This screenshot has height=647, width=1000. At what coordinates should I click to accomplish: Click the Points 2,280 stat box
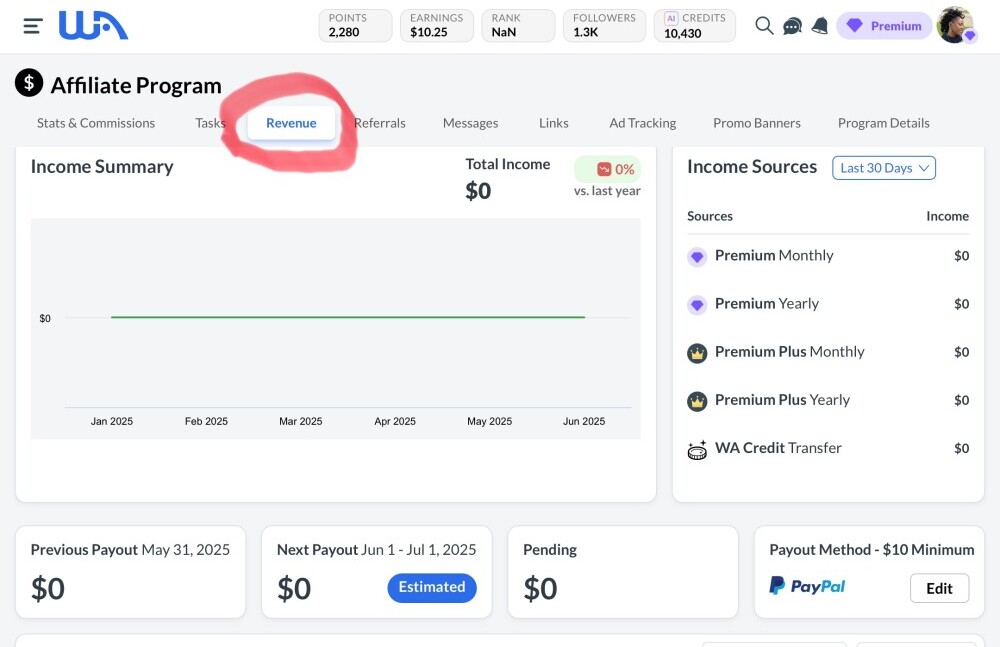(355, 26)
